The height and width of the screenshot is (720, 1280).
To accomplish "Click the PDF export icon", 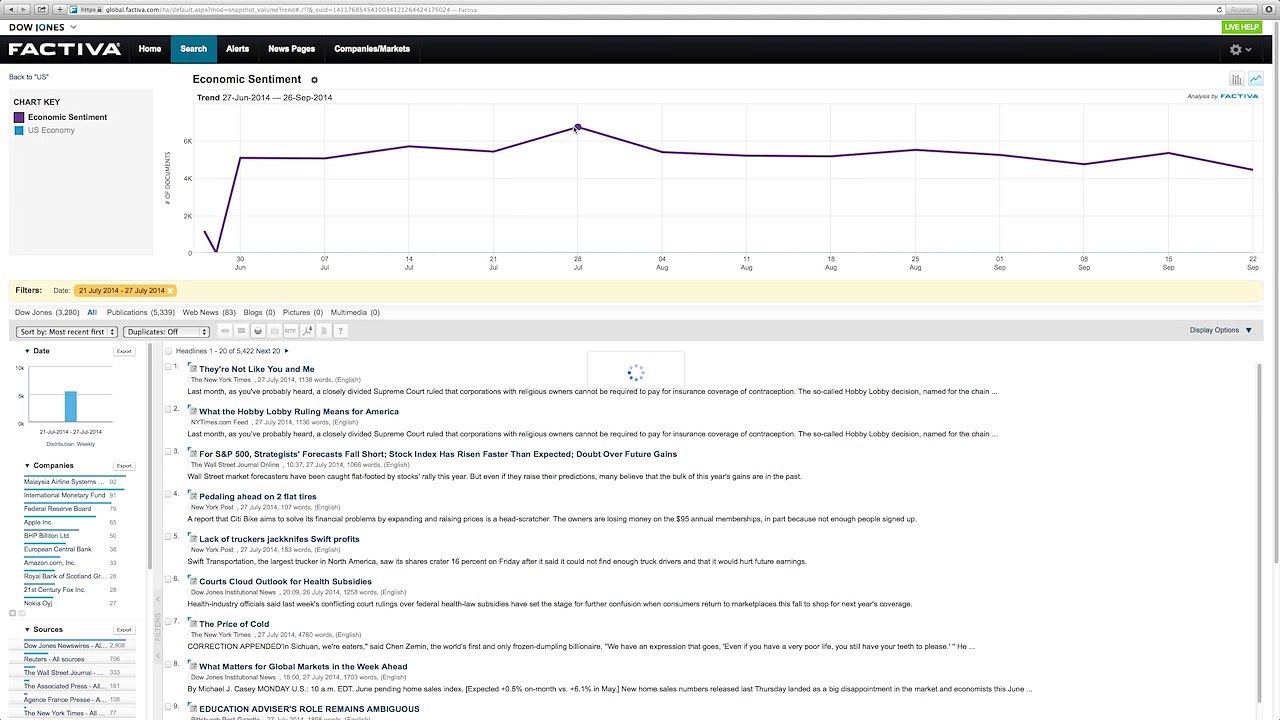I will tap(307, 331).
